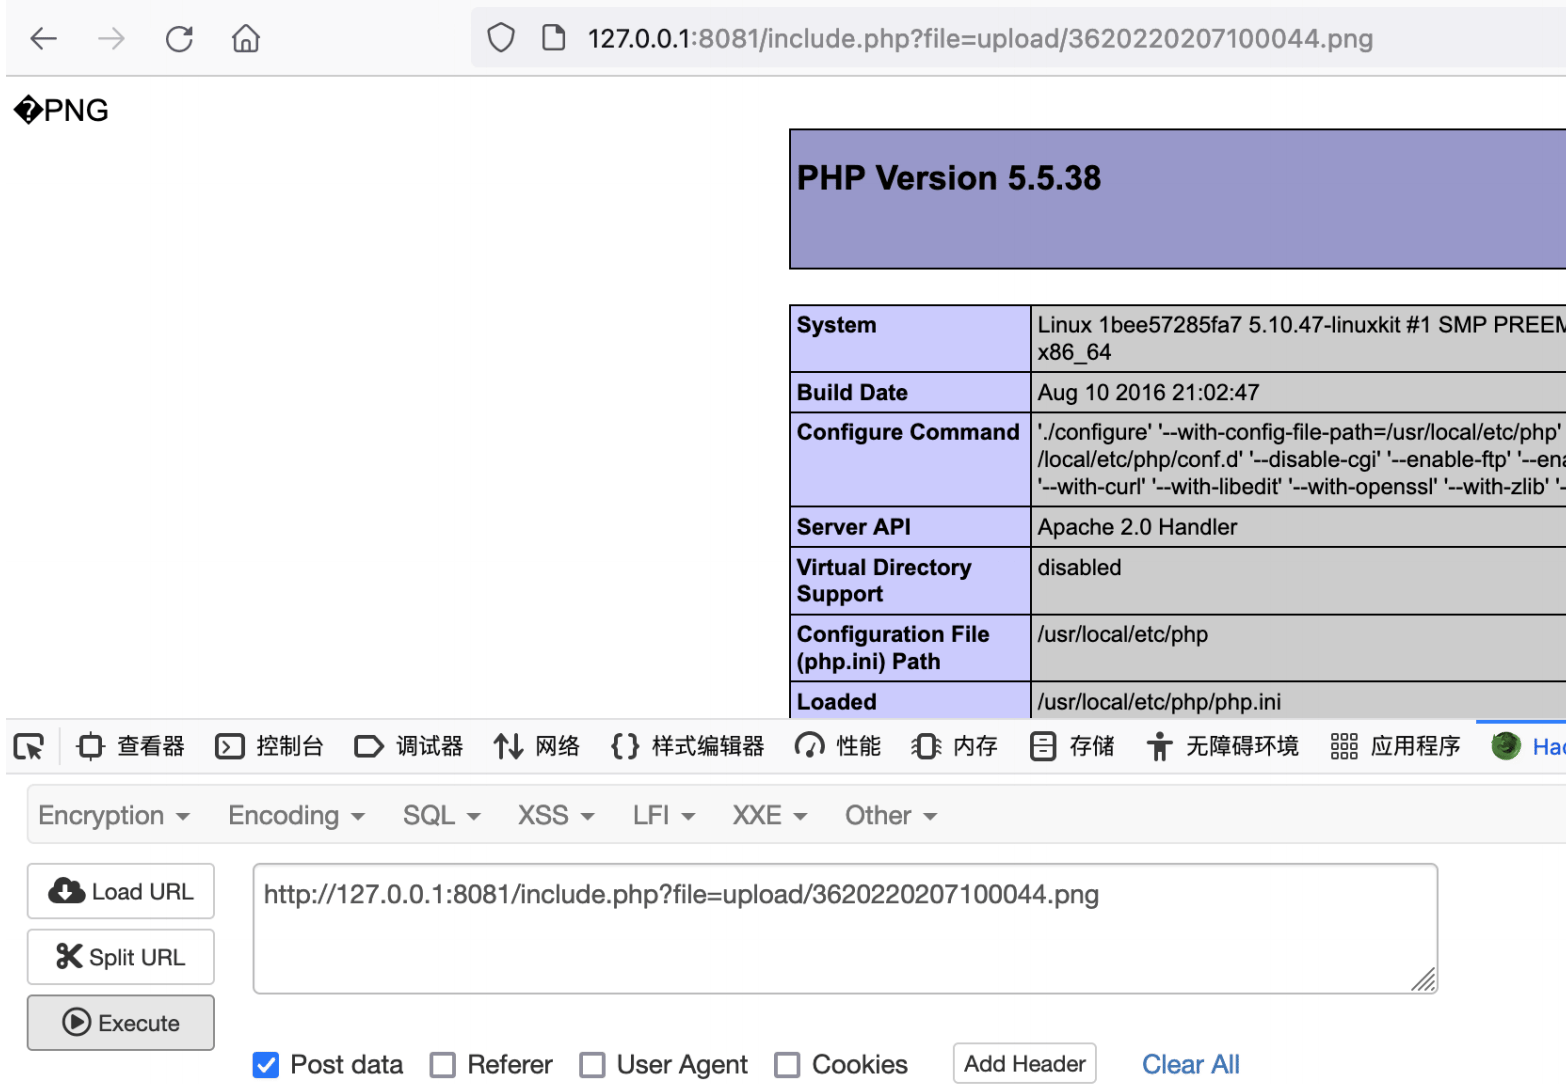Image resolution: width=1566 pixels, height=1084 pixels.
Task: Click the page info document icon
Action: click(553, 39)
